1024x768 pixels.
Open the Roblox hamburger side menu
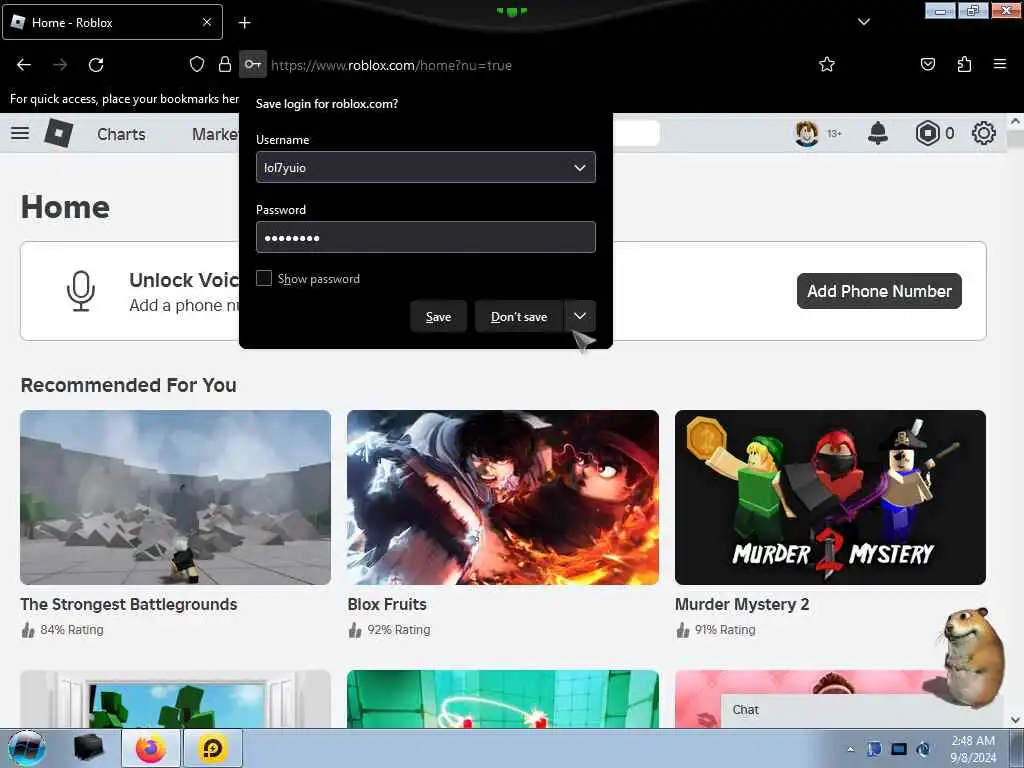[20, 133]
